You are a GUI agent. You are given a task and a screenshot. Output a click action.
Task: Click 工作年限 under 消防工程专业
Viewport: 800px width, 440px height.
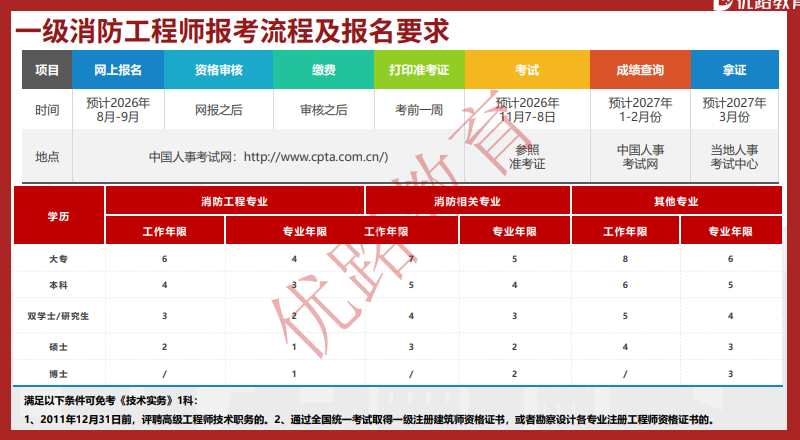click(x=164, y=231)
